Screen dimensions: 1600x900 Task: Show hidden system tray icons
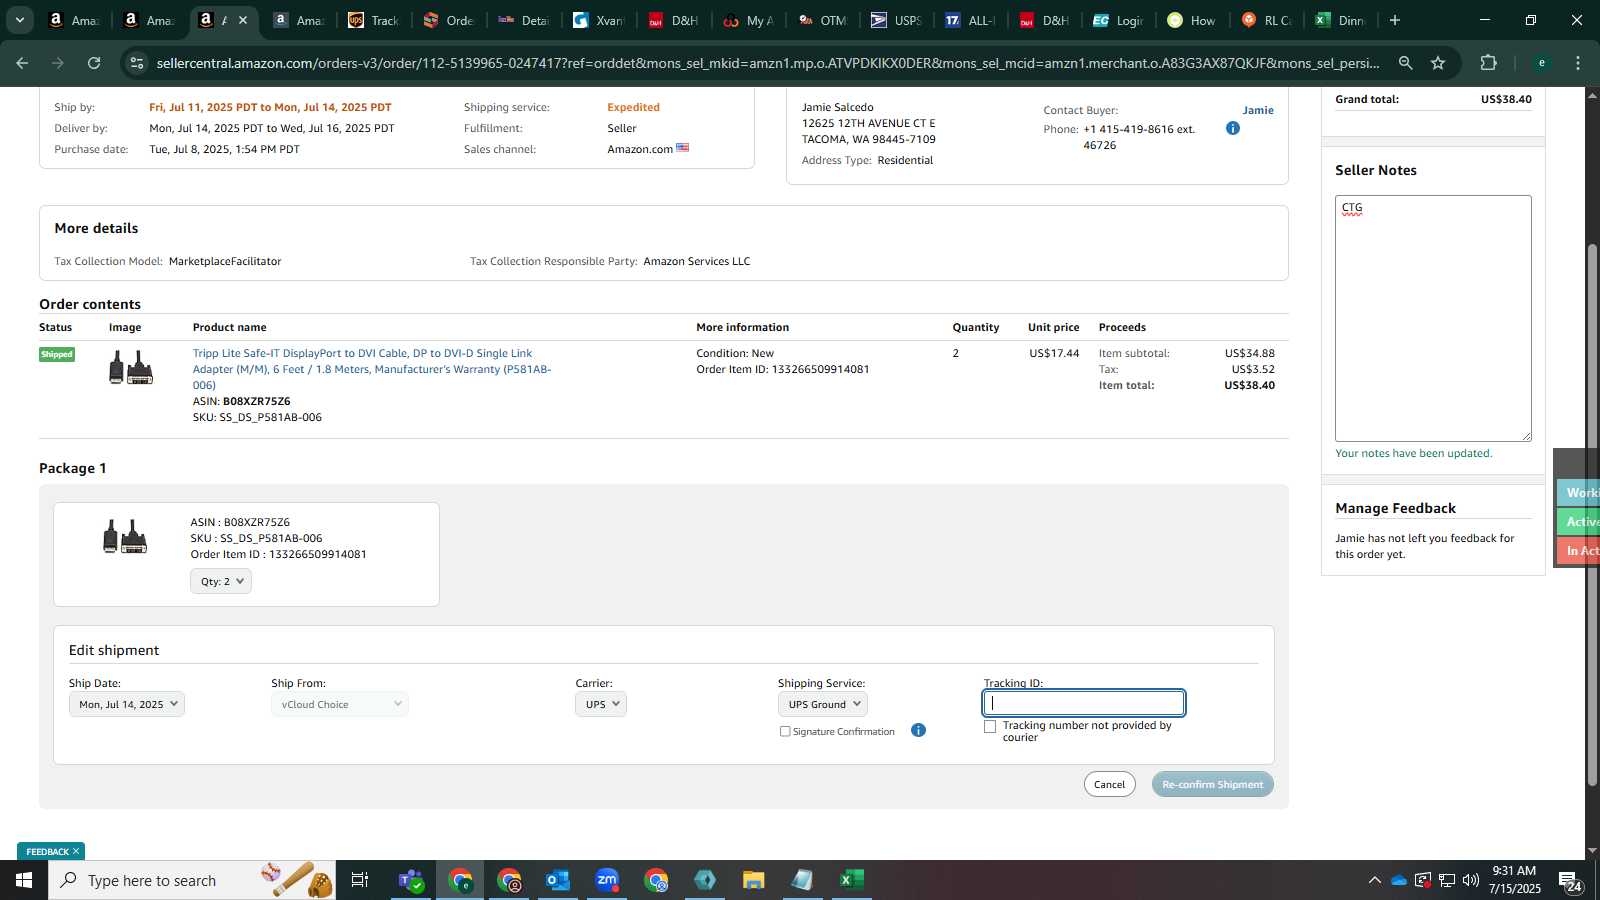point(1374,880)
